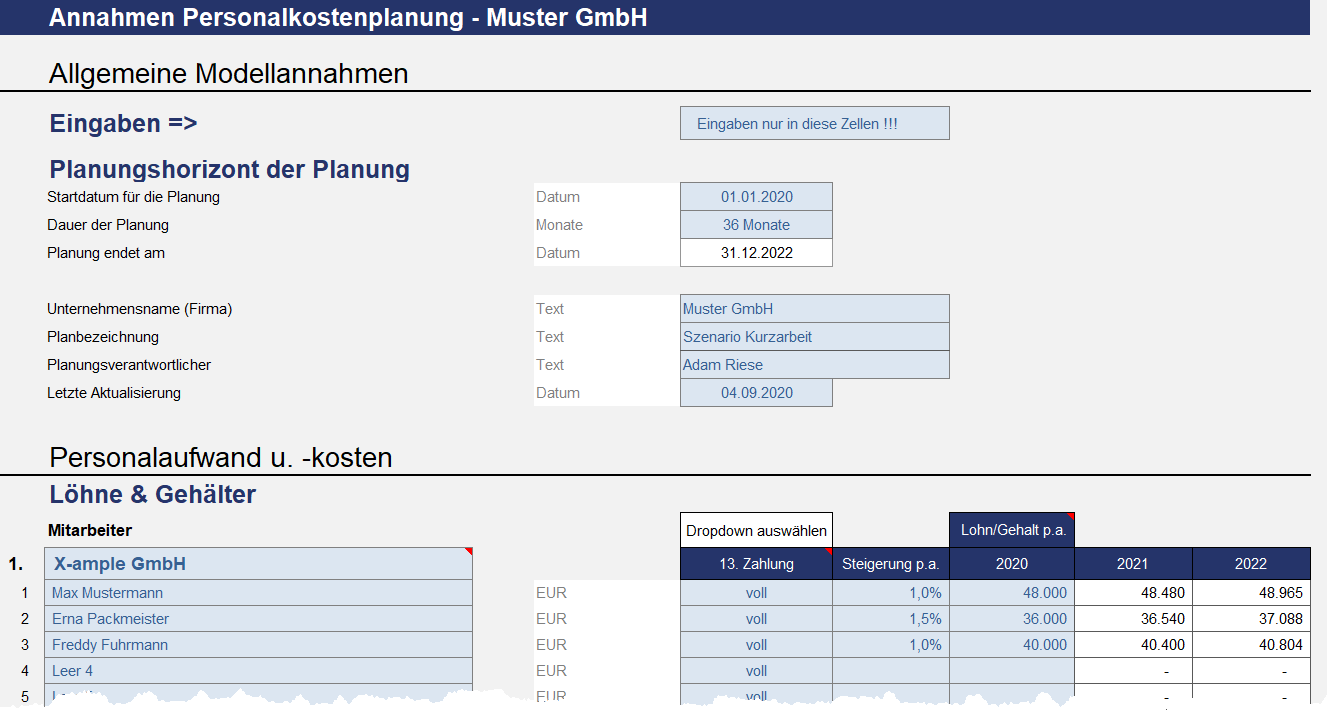Select the Planbezeichnung cell Szenario Kurzarbeit

pyautogui.click(x=814, y=337)
